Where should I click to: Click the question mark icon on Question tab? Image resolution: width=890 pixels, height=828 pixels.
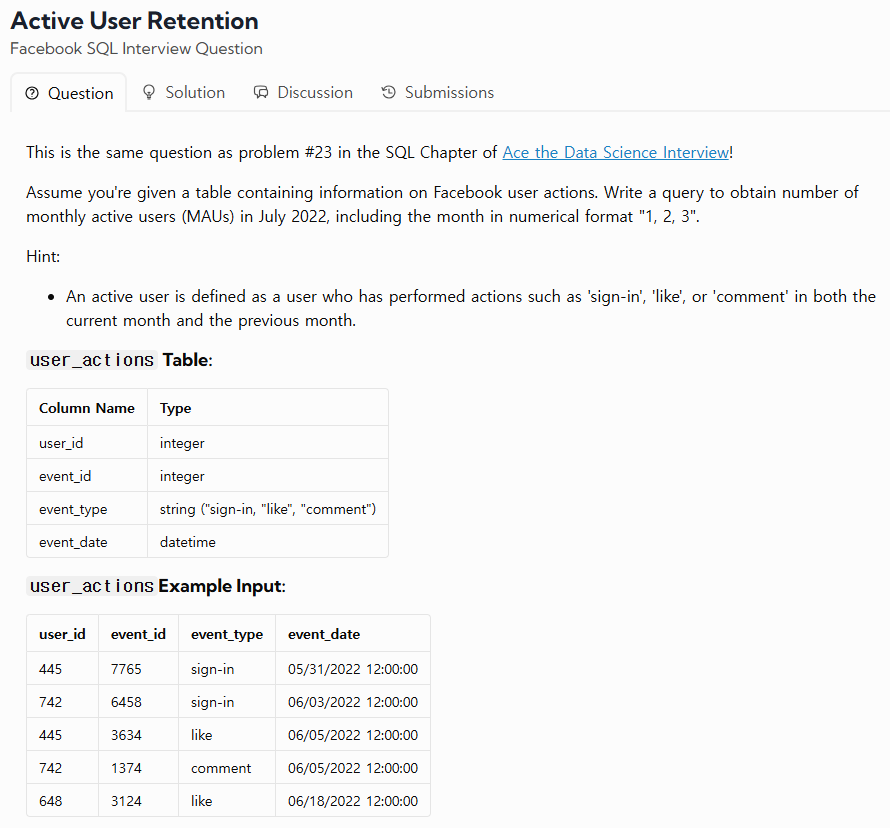point(32,93)
